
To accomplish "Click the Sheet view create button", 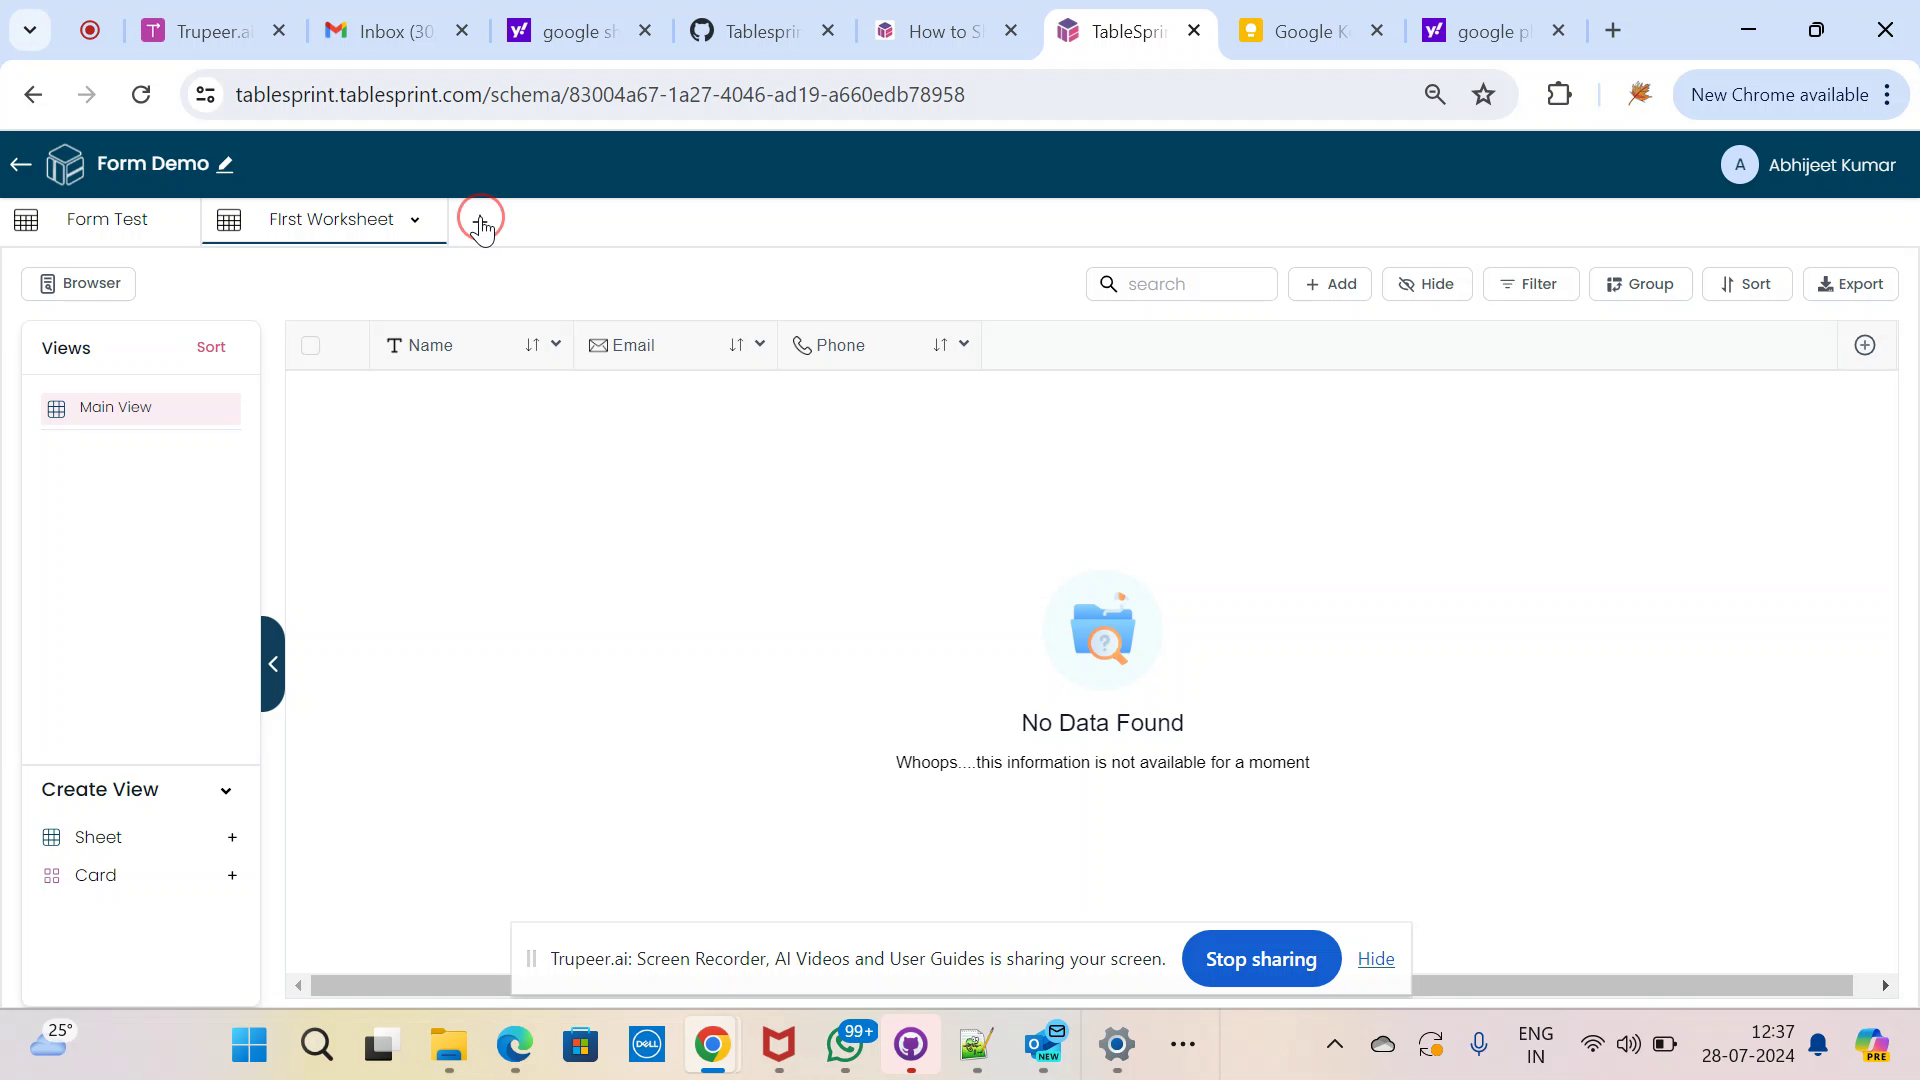I will pos(231,837).
